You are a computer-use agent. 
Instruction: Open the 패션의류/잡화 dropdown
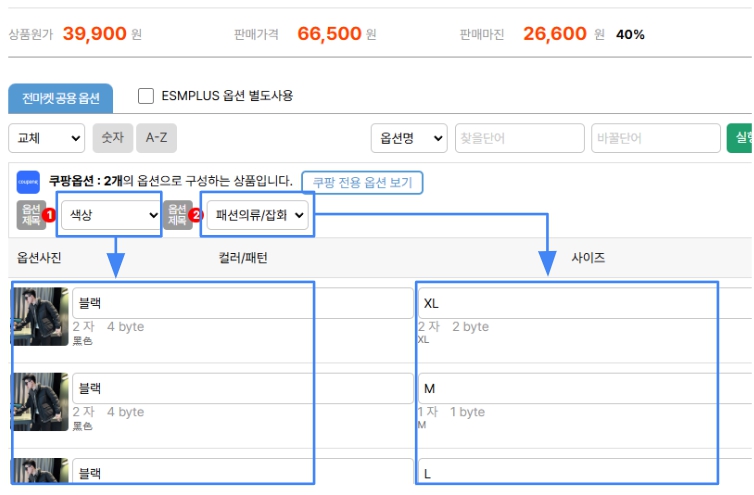coord(259,214)
